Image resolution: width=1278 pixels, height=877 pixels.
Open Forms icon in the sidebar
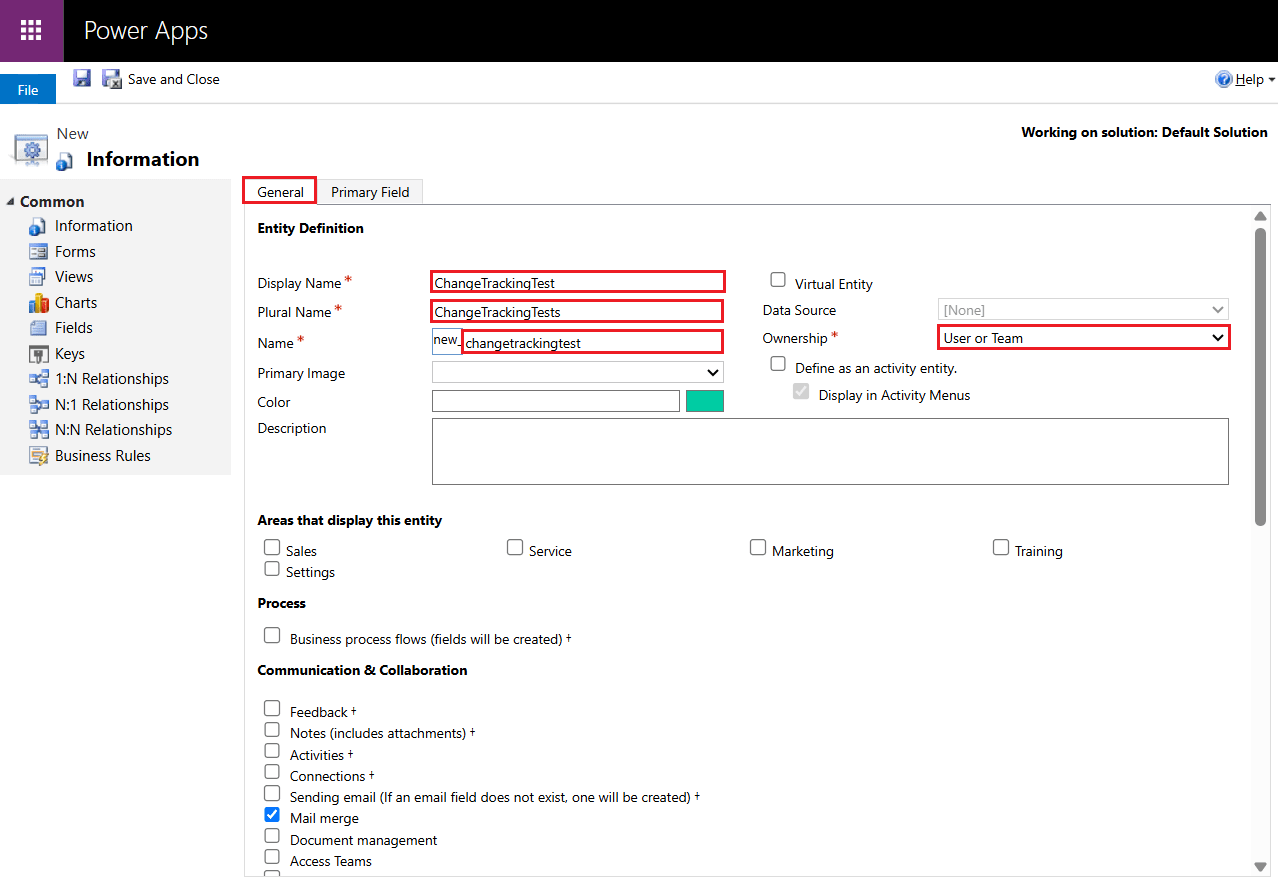[39, 252]
